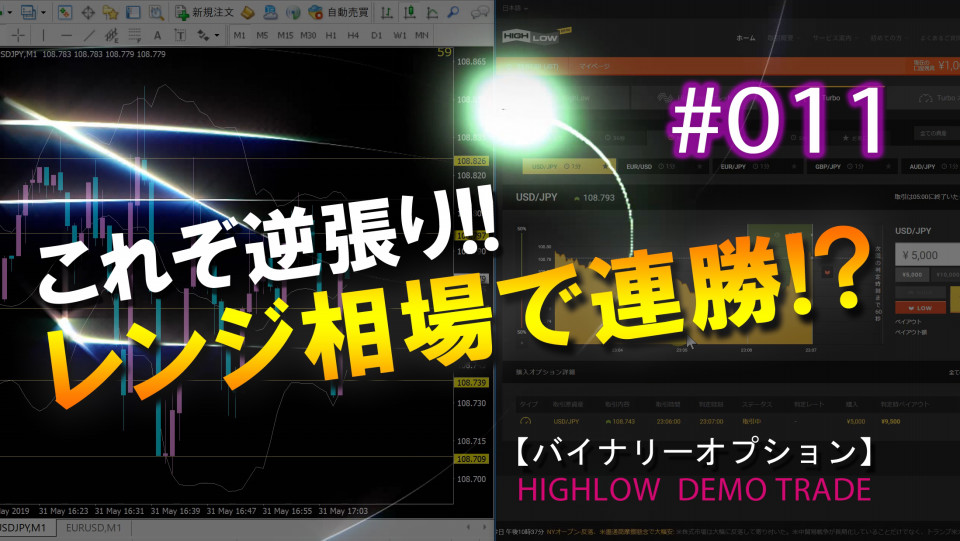The image size is (960, 541).
Task: Click the 108.826 price label on chart
Action: click(471, 161)
